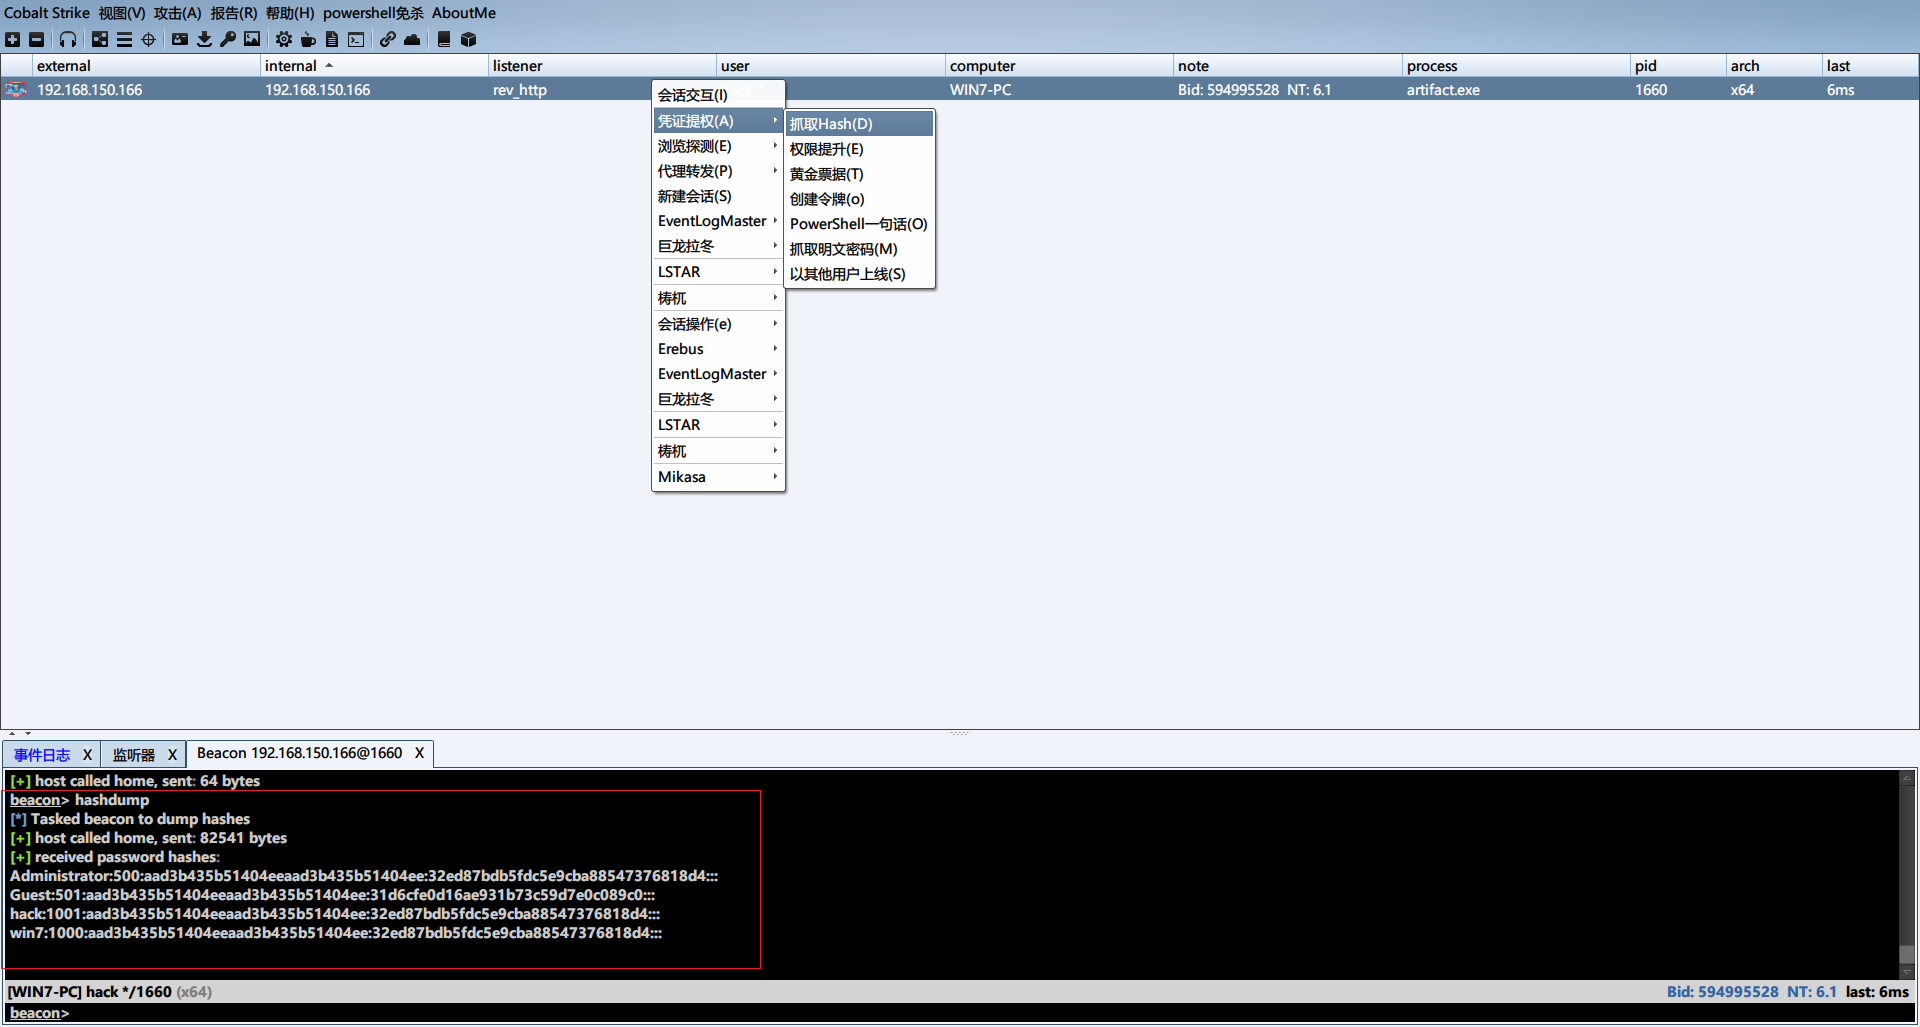Screen dimensions: 1920x1027
Task: Expand the Erebus submenu
Action: 718,349
